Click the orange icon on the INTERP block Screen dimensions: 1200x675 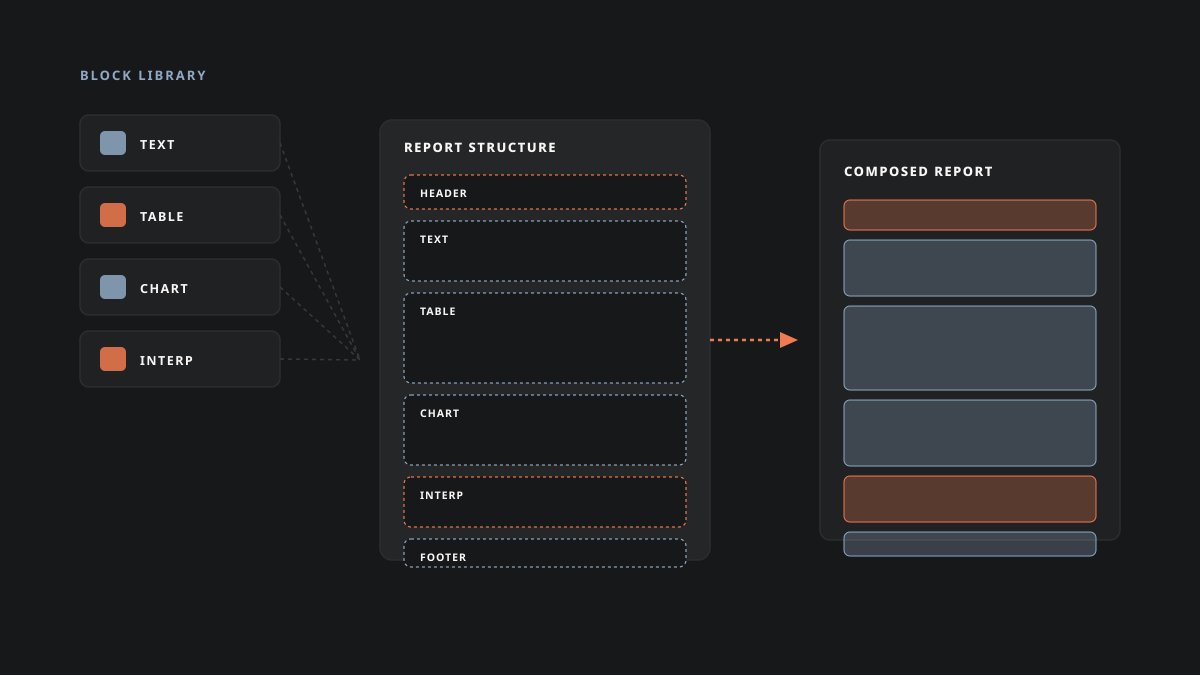tap(113, 359)
